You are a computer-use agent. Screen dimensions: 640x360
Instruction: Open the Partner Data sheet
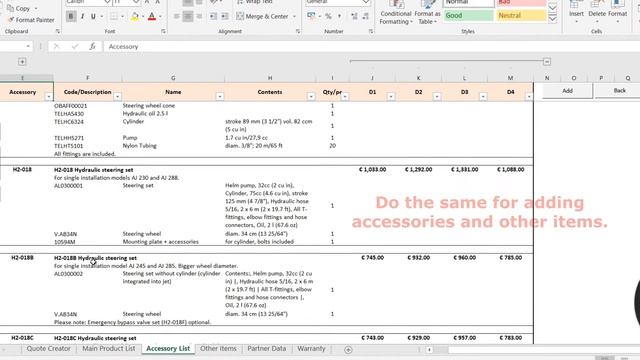(267, 349)
